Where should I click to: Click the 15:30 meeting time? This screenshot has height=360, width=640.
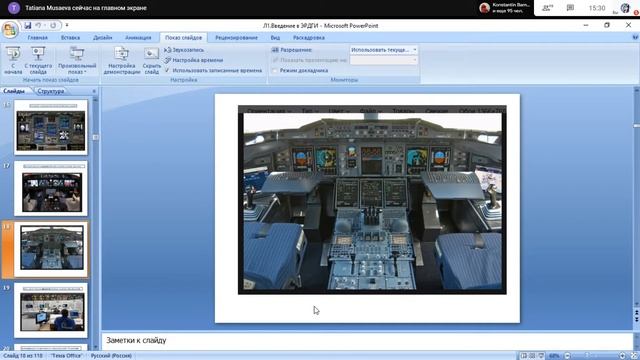pos(597,8)
